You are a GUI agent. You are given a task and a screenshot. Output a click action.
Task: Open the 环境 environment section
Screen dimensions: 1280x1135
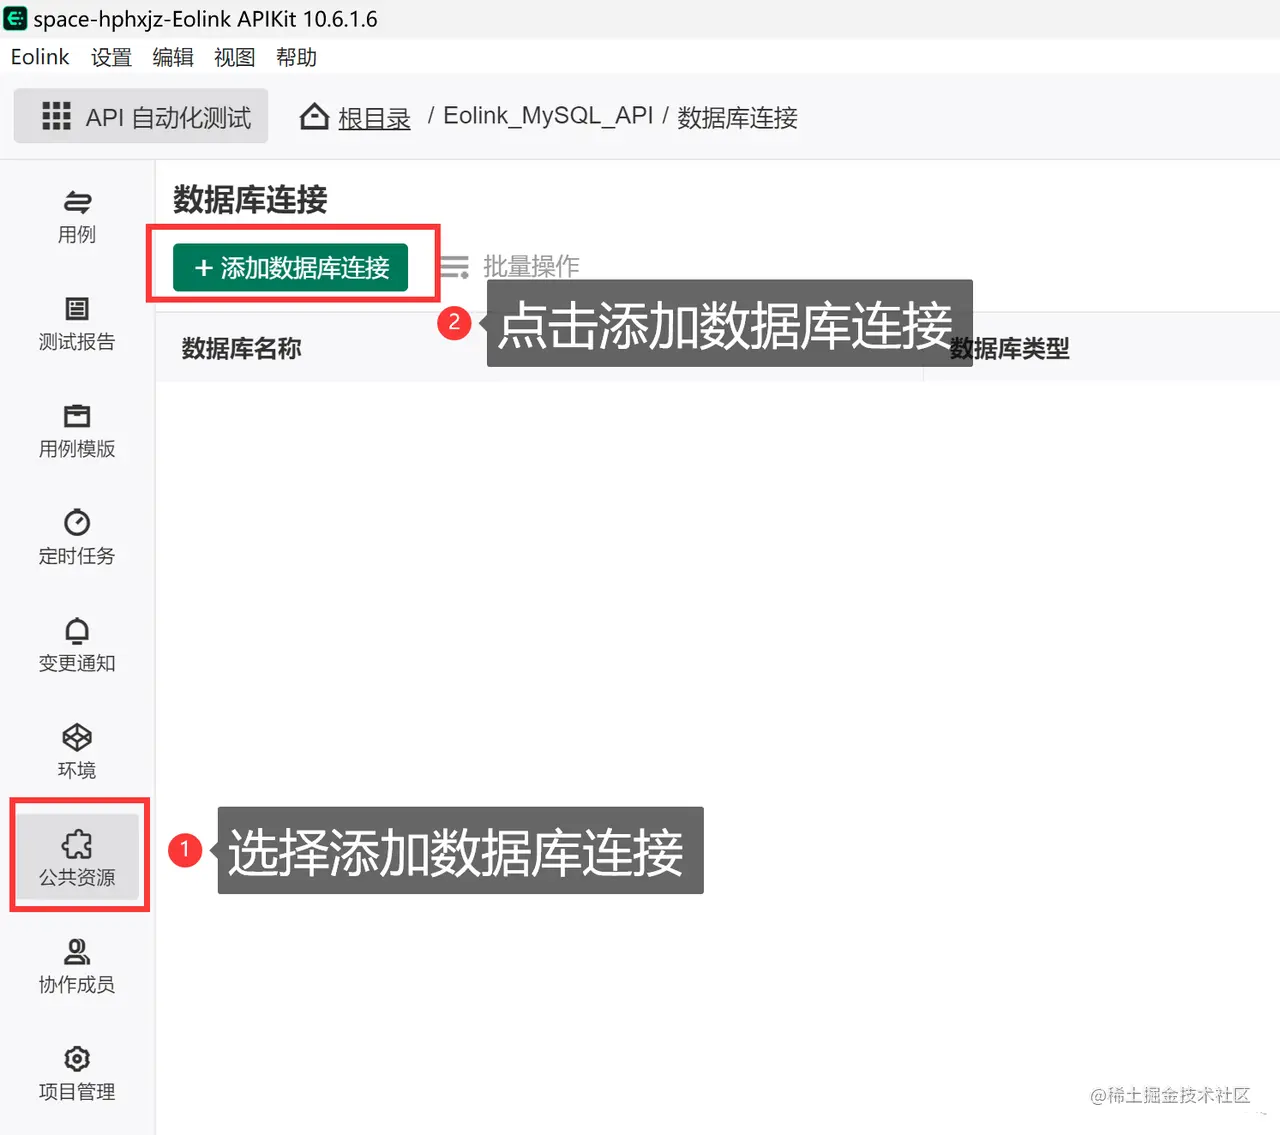coord(77,752)
